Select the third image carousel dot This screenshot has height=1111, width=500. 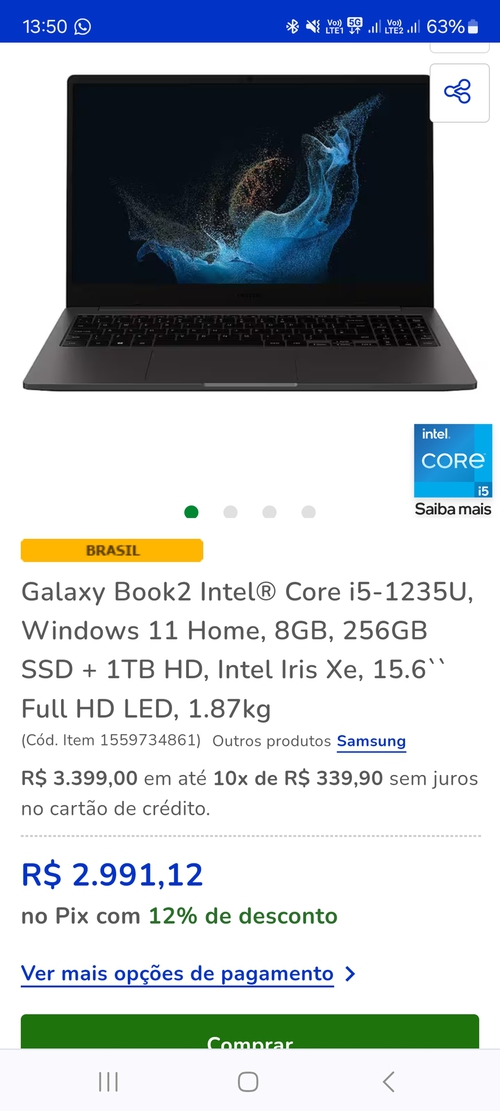pyautogui.click(x=269, y=512)
